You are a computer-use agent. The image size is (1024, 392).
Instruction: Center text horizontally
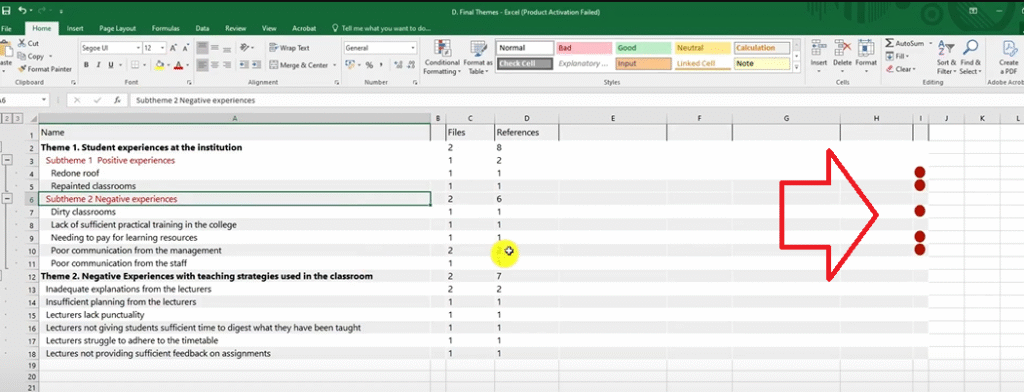tap(215, 65)
